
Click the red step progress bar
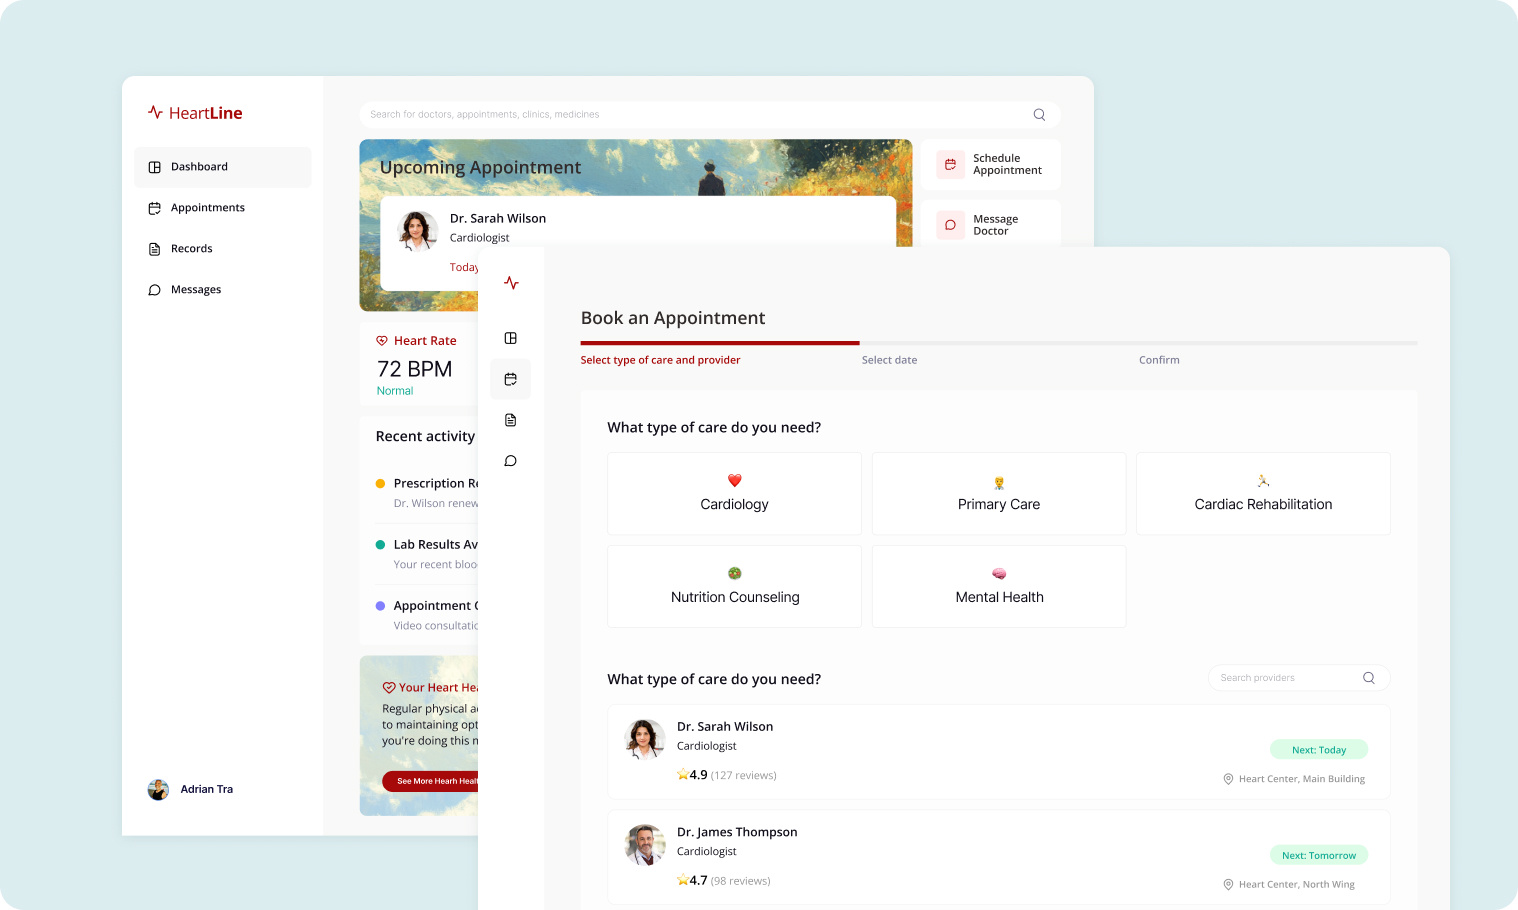[x=718, y=341]
